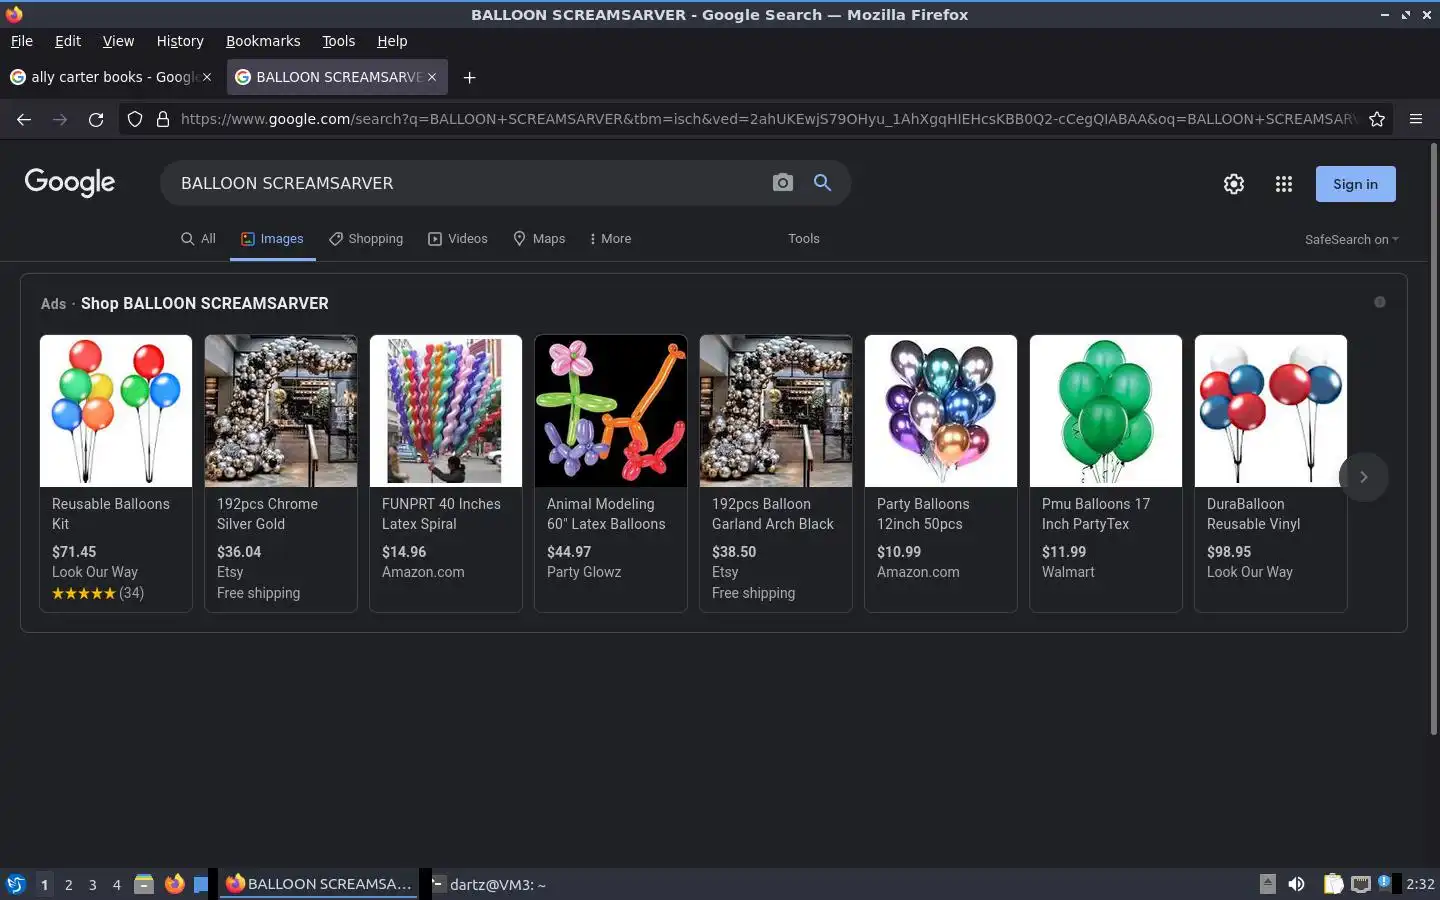The image size is (1440, 900).
Task: Show next shopping ads with arrow
Action: 1363,476
